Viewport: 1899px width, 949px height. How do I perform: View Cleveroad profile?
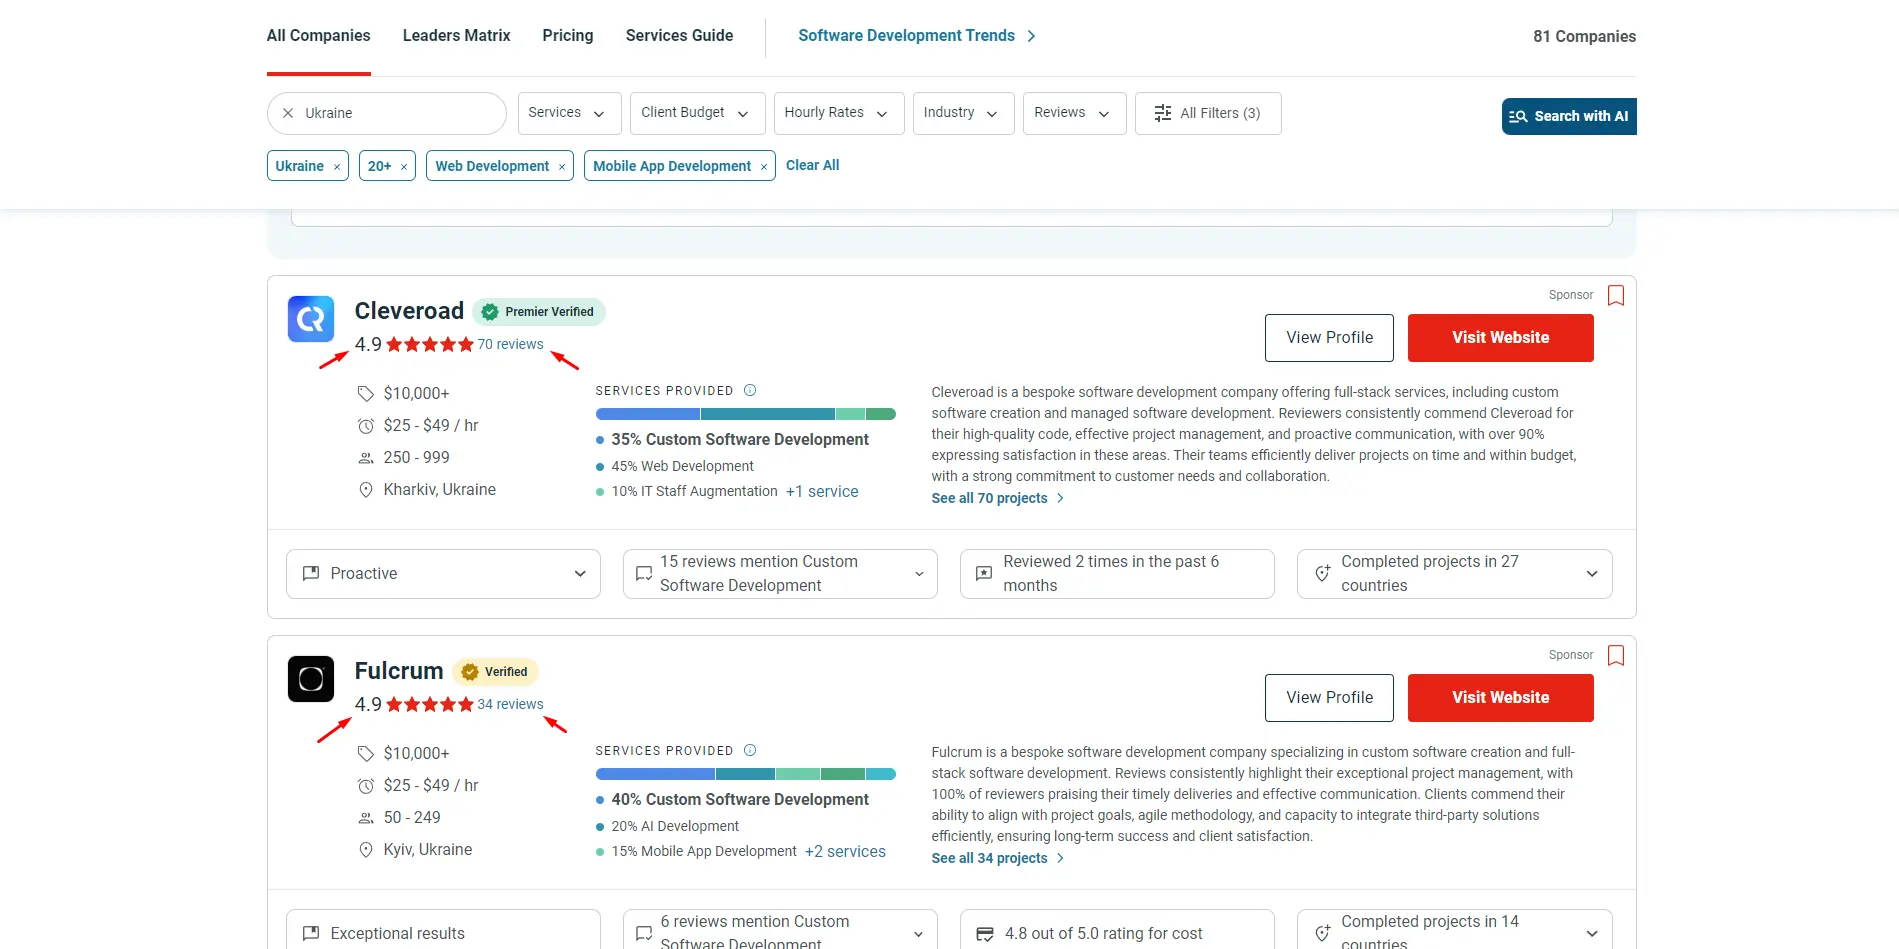click(1329, 338)
